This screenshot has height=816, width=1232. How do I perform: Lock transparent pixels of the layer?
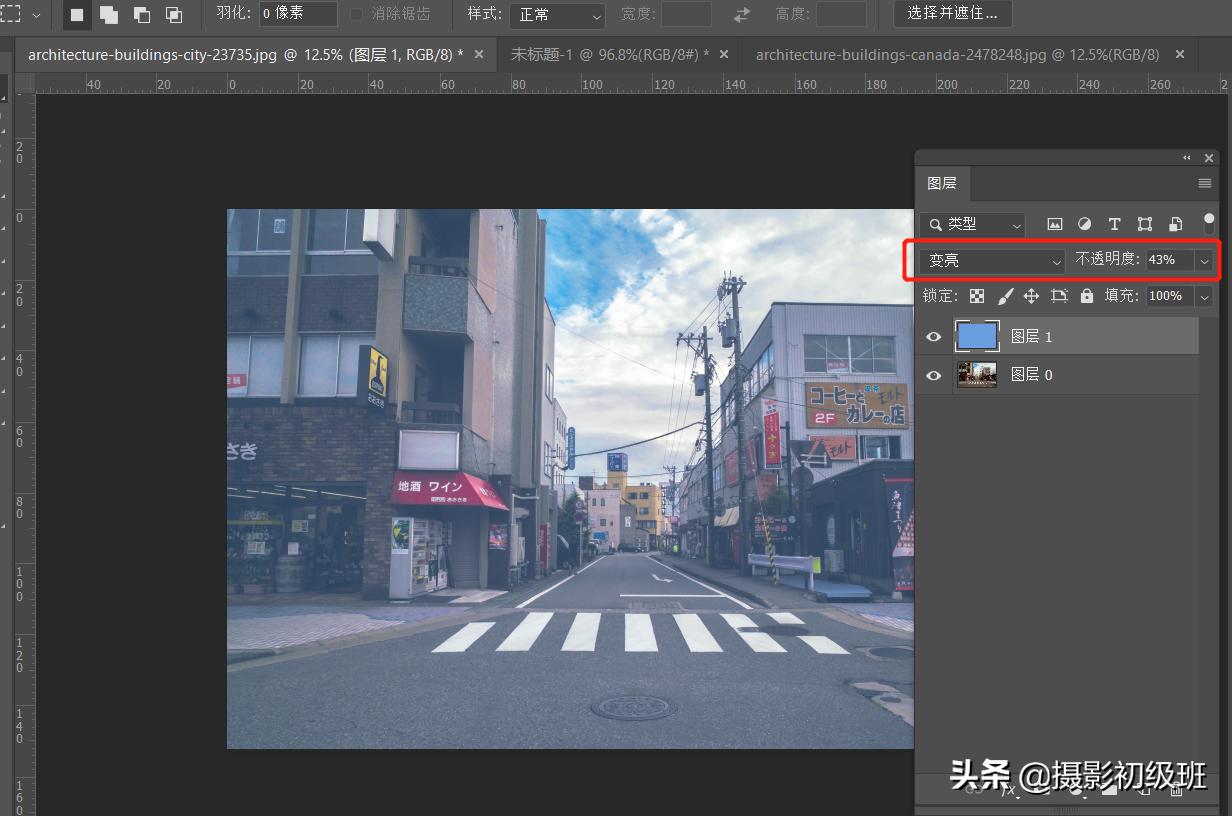pyautogui.click(x=976, y=296)
